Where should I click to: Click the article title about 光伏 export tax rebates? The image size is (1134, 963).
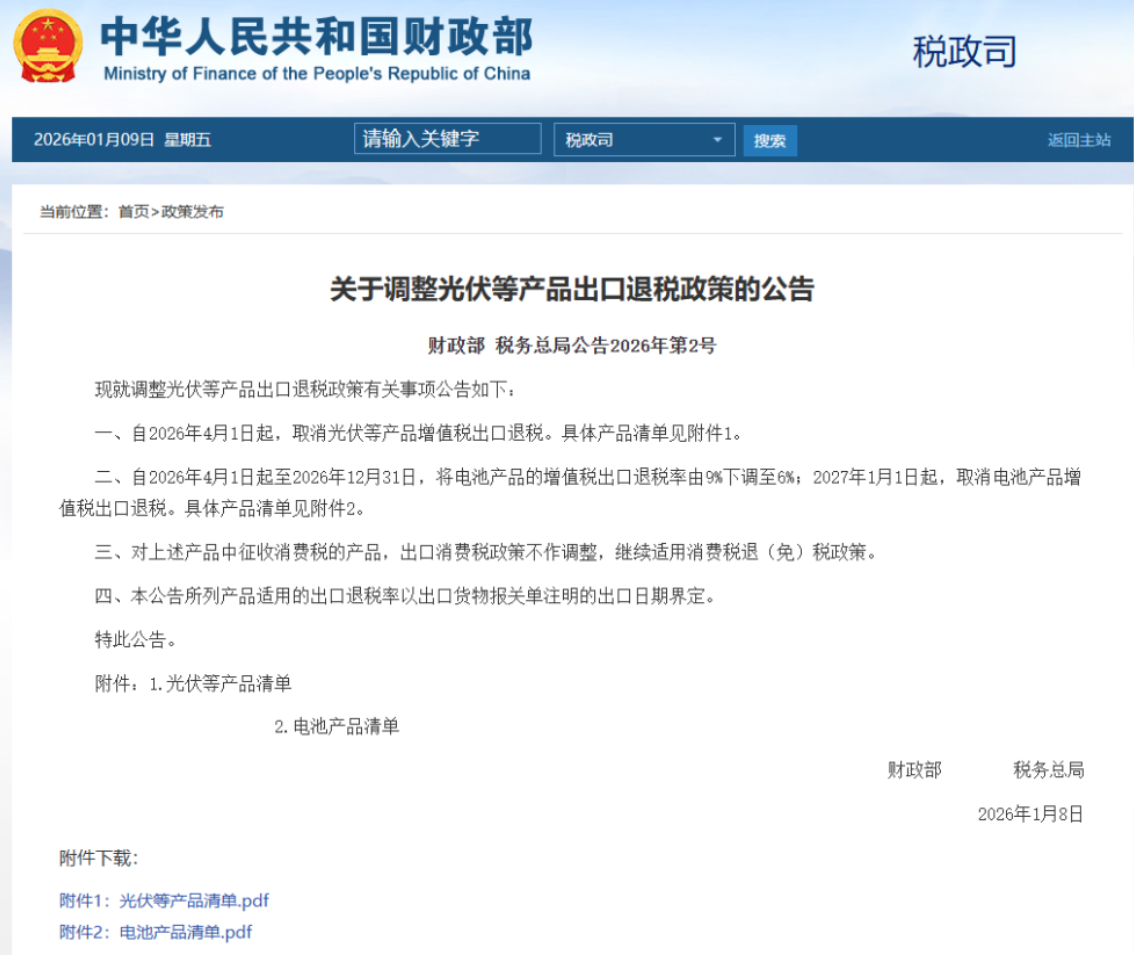[x=572, y=290]
